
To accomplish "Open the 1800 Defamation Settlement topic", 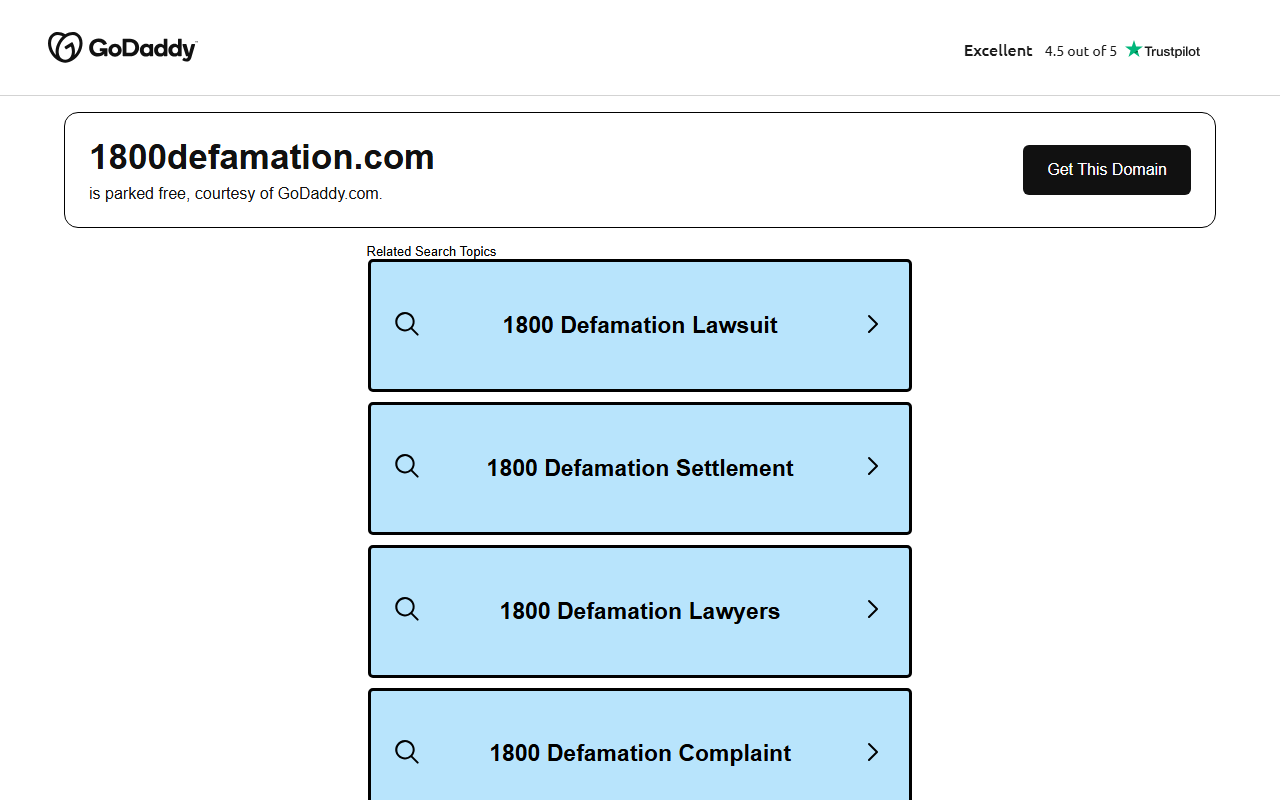I will point(640,468).
